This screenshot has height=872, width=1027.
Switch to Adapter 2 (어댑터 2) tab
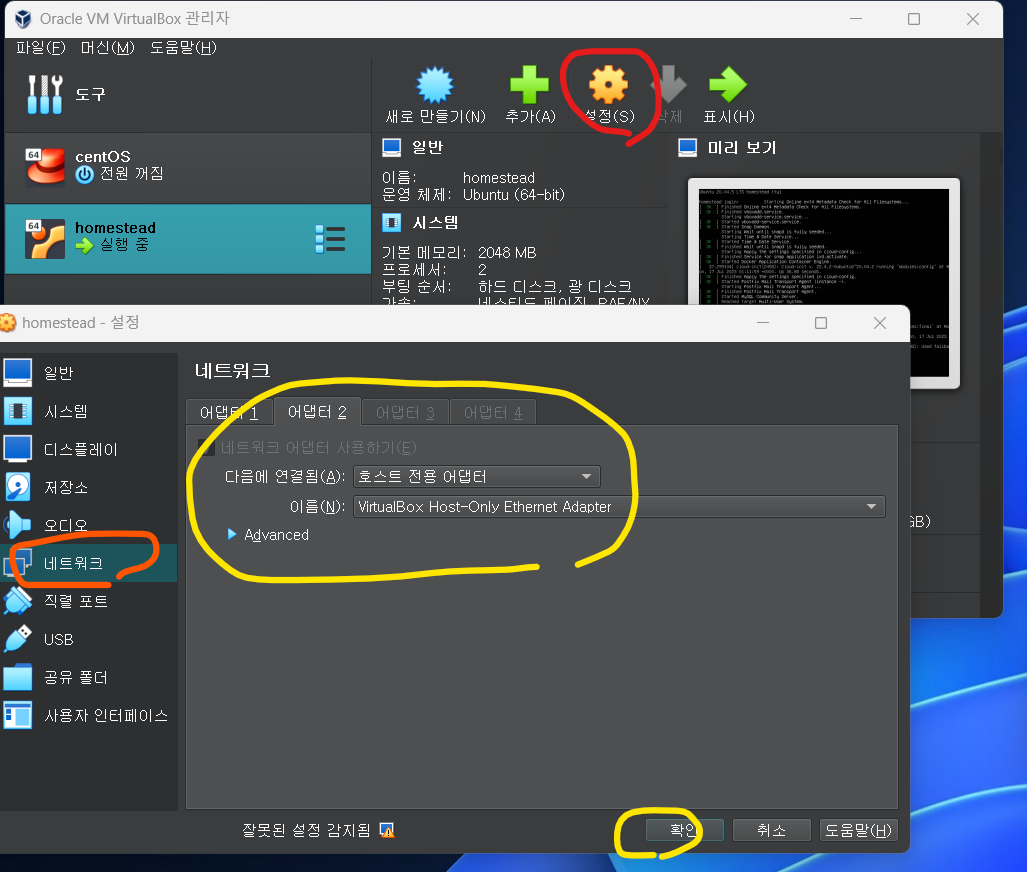317,411
